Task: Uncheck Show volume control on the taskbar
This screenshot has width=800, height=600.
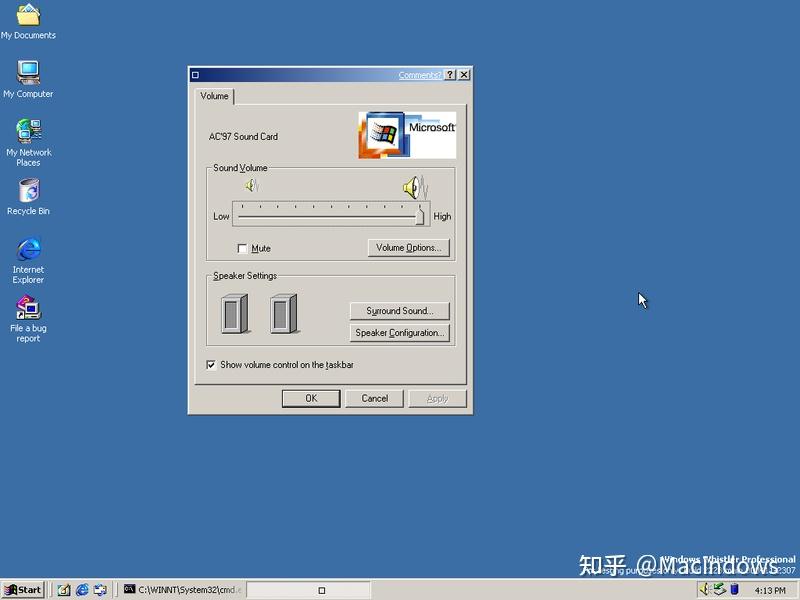Action: tap(211, 365)
